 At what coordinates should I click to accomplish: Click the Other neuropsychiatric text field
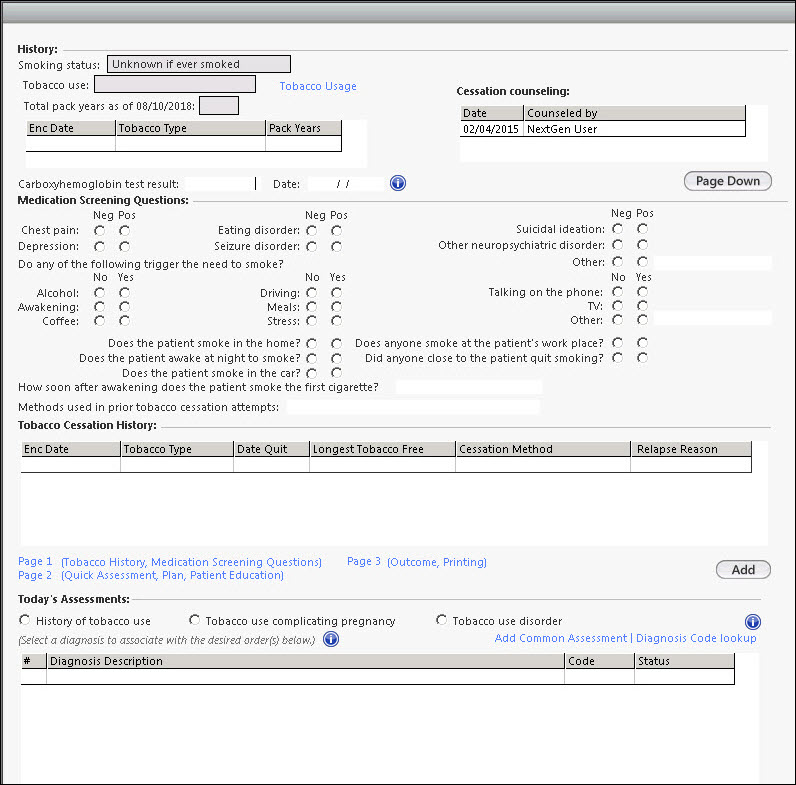coord(712,262)
